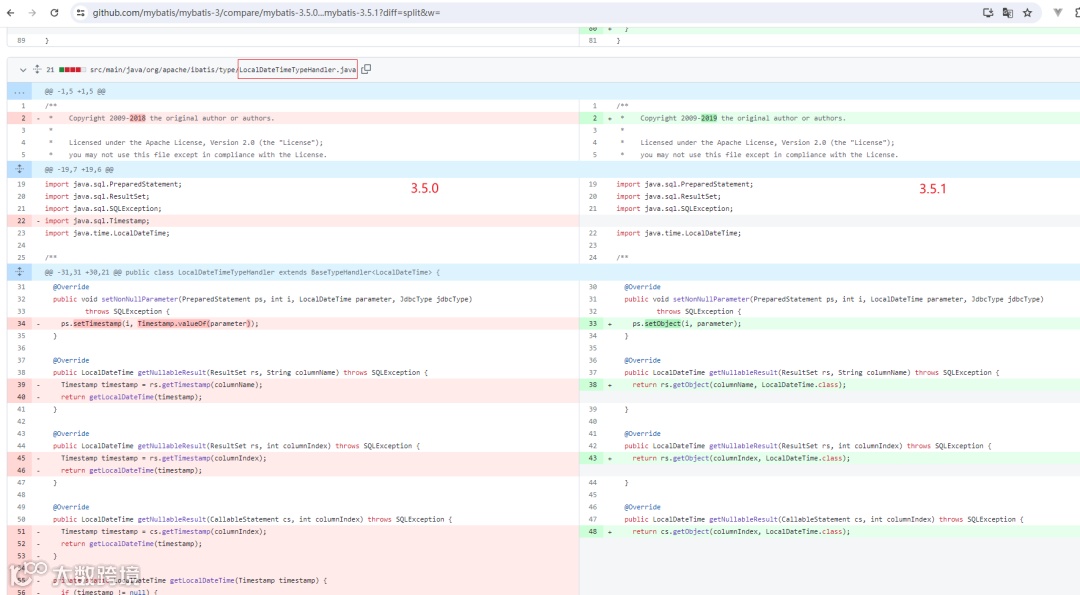1080x595 pixels.
Task: Expand all lines of LocalDateTimeTypeHandler.java diff
Action: 37,69
